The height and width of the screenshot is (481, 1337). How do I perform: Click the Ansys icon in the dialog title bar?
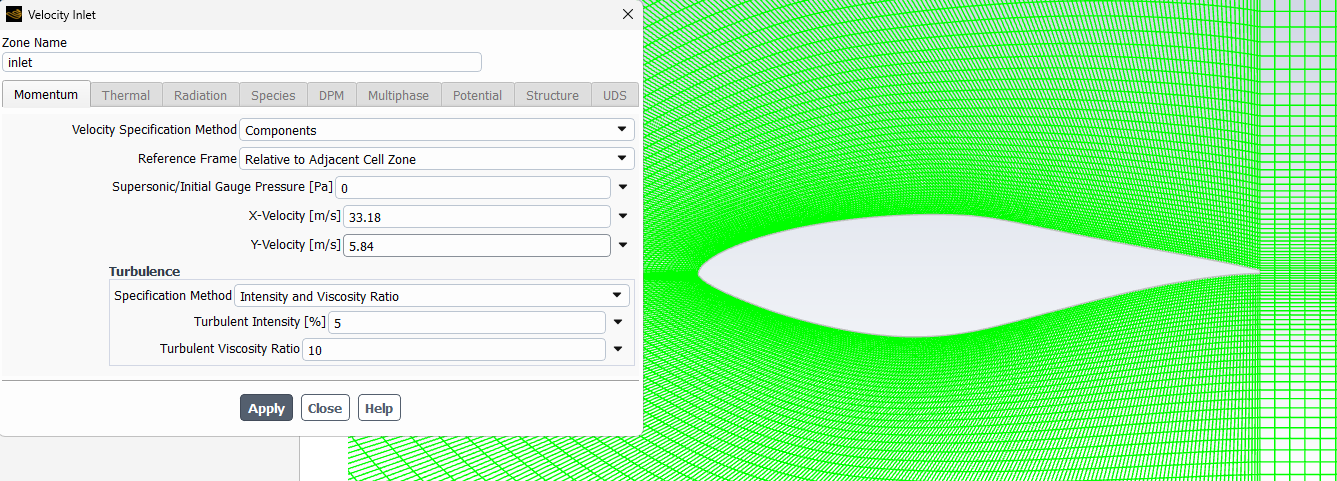point(14,14)
